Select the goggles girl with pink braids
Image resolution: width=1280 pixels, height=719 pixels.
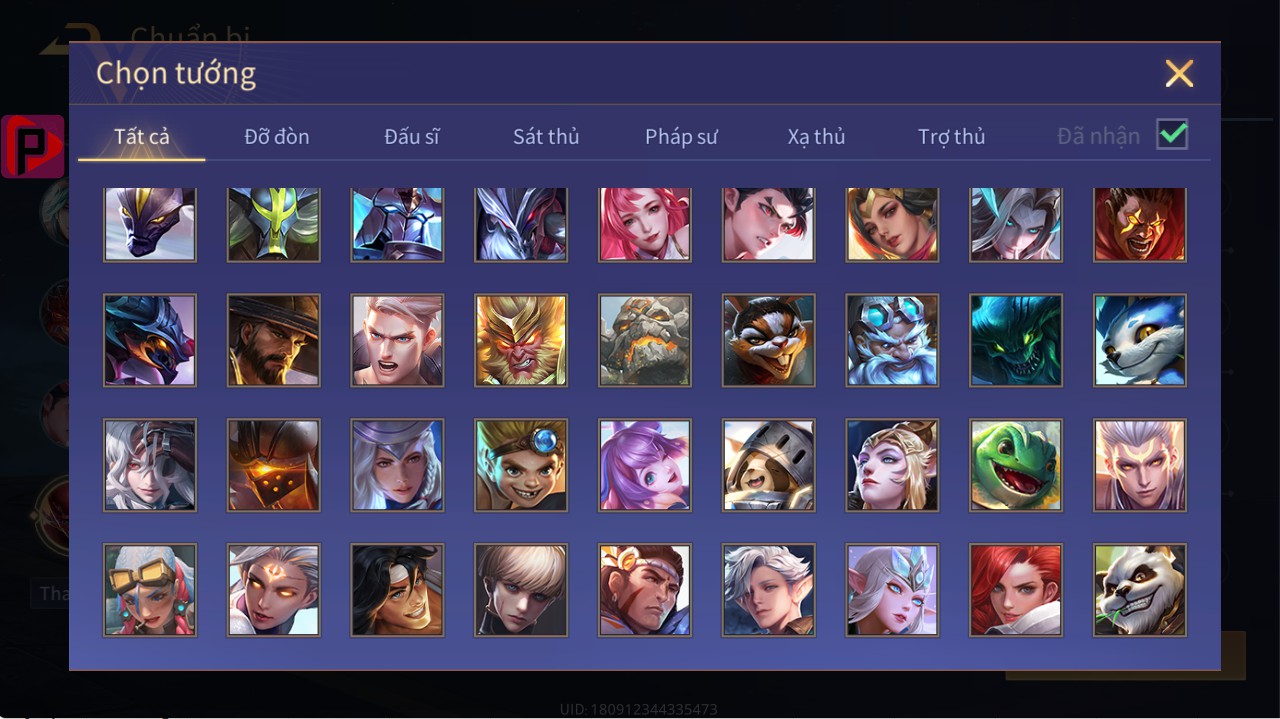point(150,590)
